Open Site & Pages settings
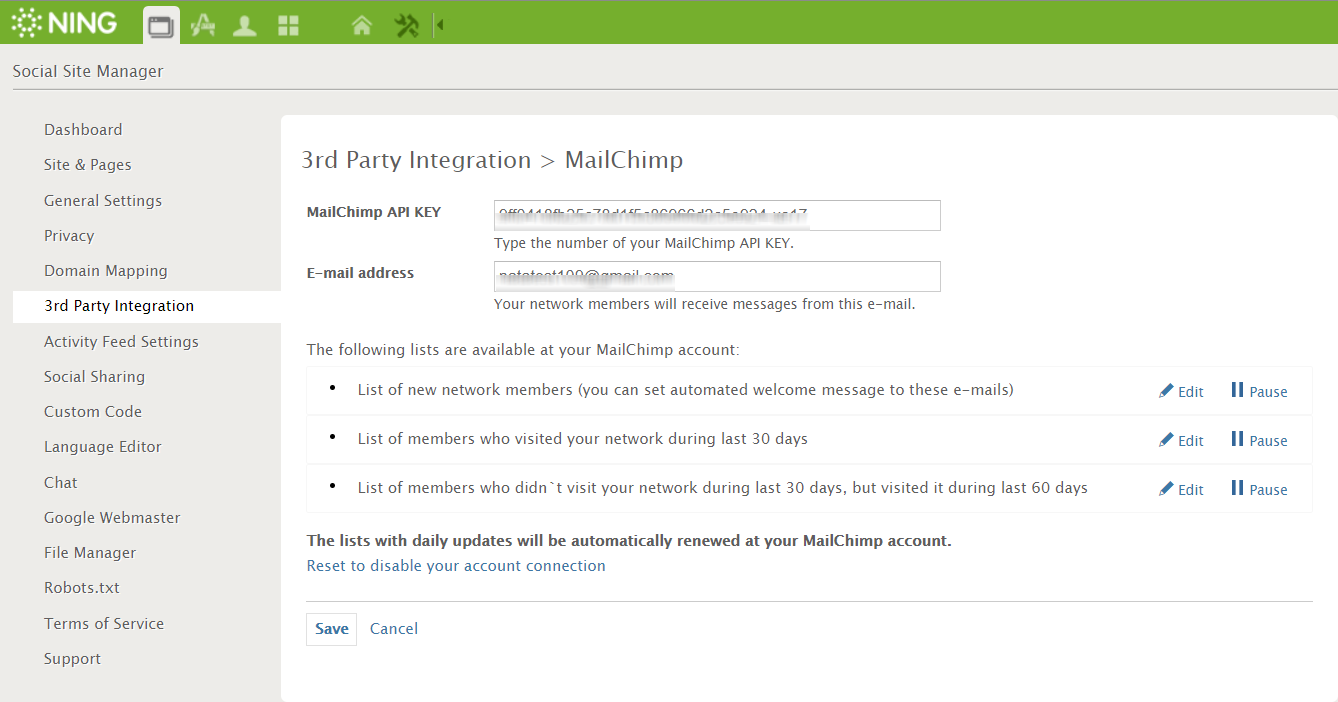 (x=88, y=165)
